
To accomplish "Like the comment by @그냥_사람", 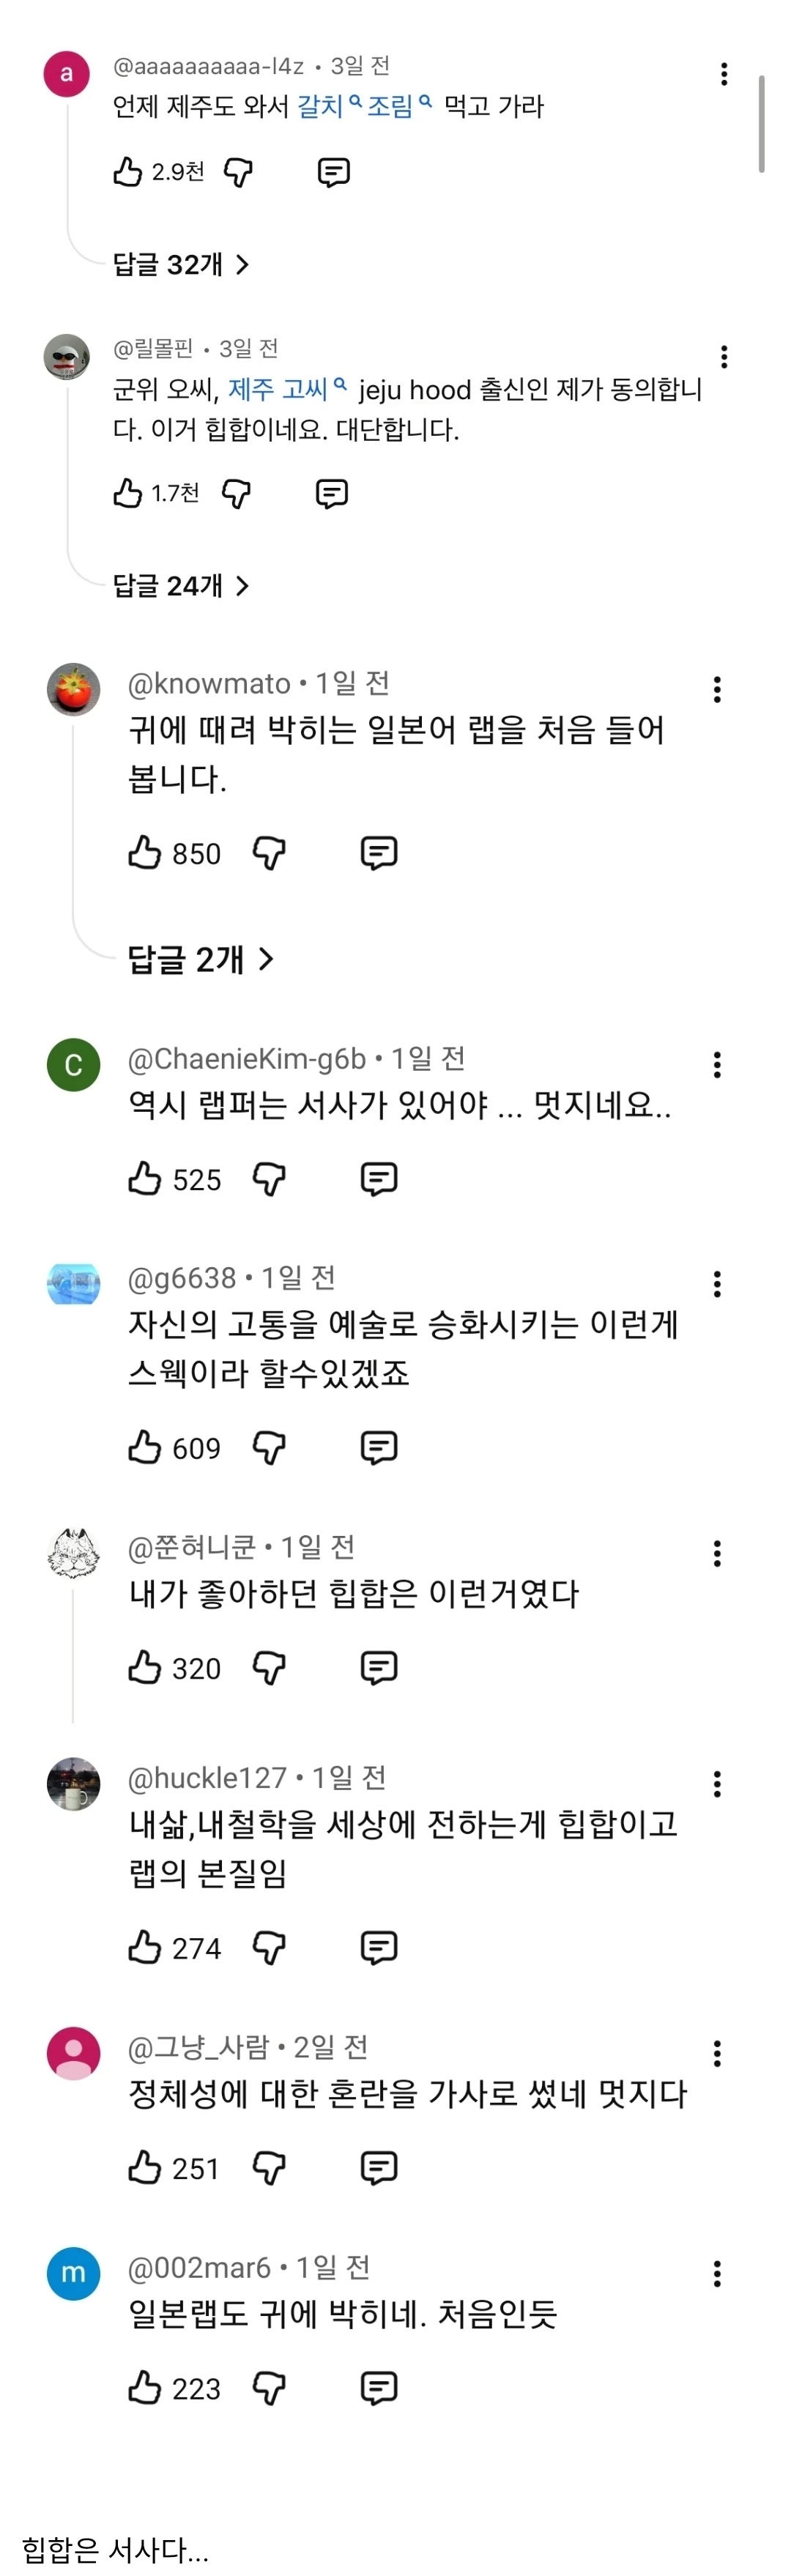I will click(144, 2168).
